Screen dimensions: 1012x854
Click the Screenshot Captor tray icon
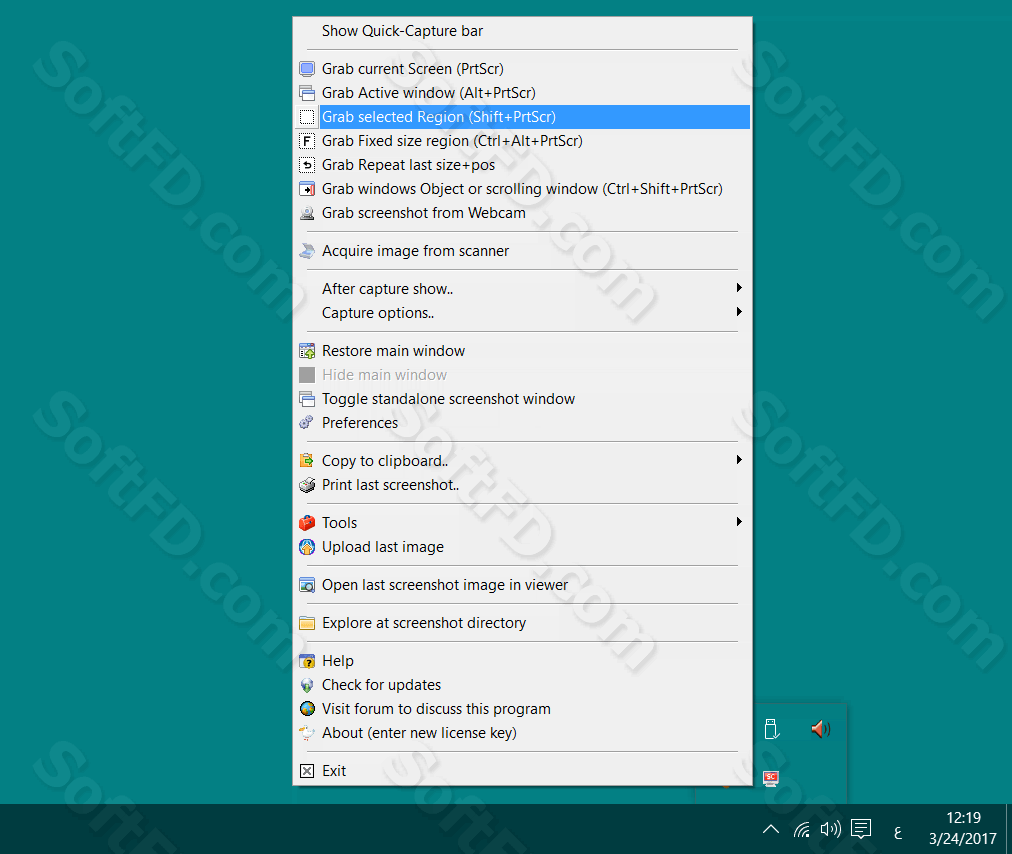[771, 778]
